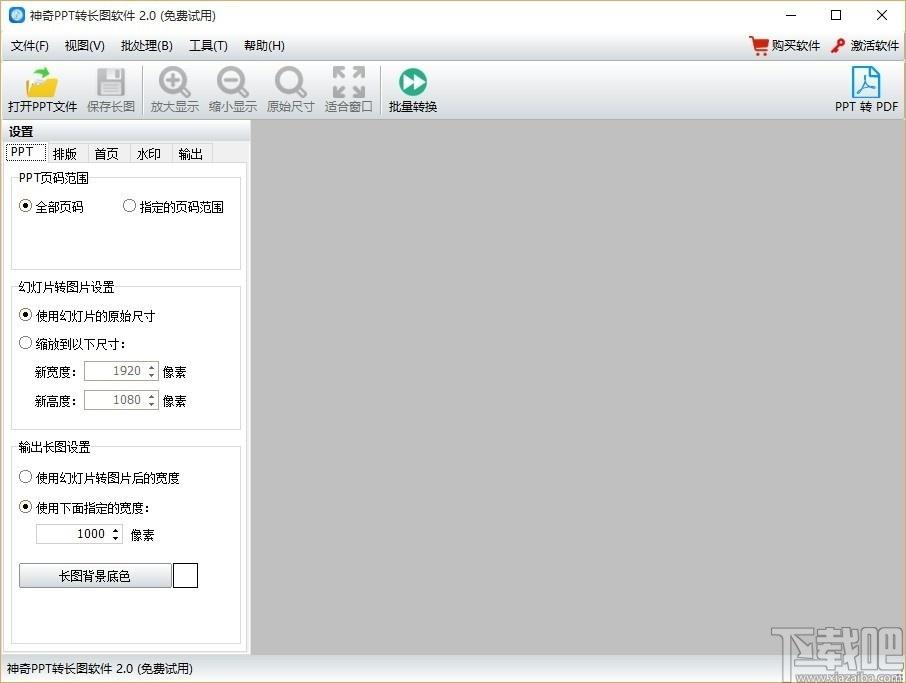The height and width of the screenshot is (683, 906).
Task: Click the 幻灯片转图片设置 group label
Action: coord(66,287)
